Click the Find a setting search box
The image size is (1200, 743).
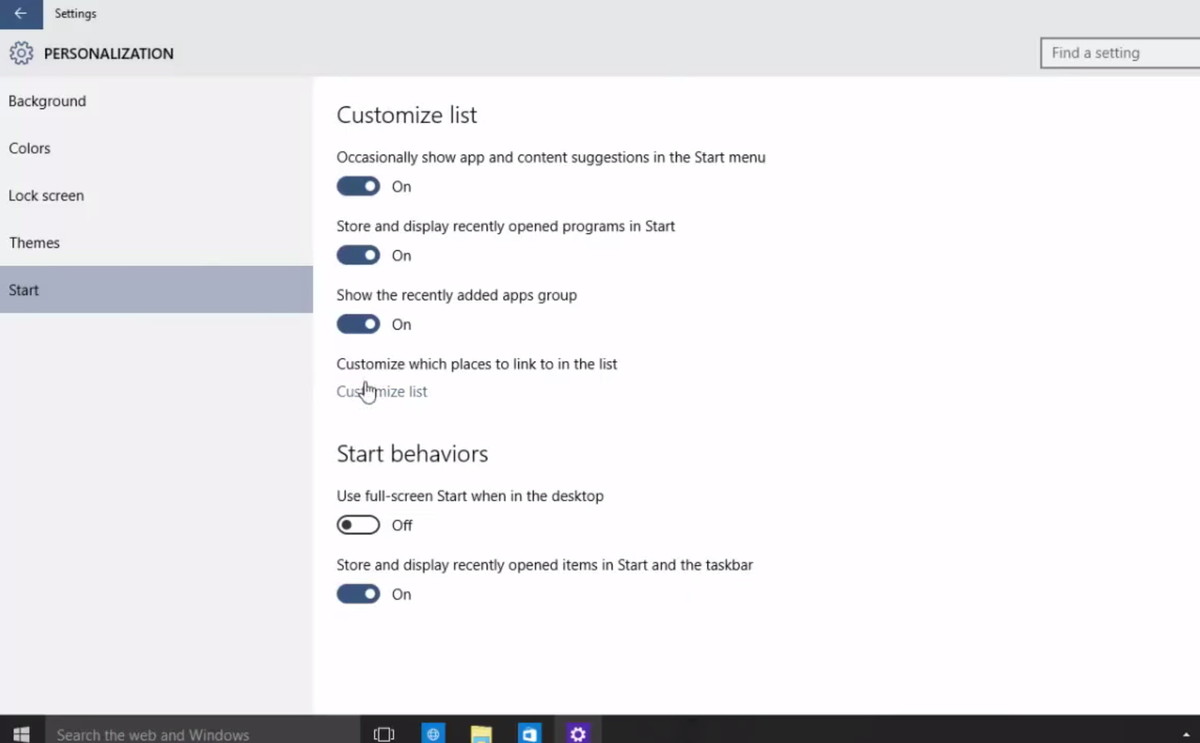click(1118, 53)
